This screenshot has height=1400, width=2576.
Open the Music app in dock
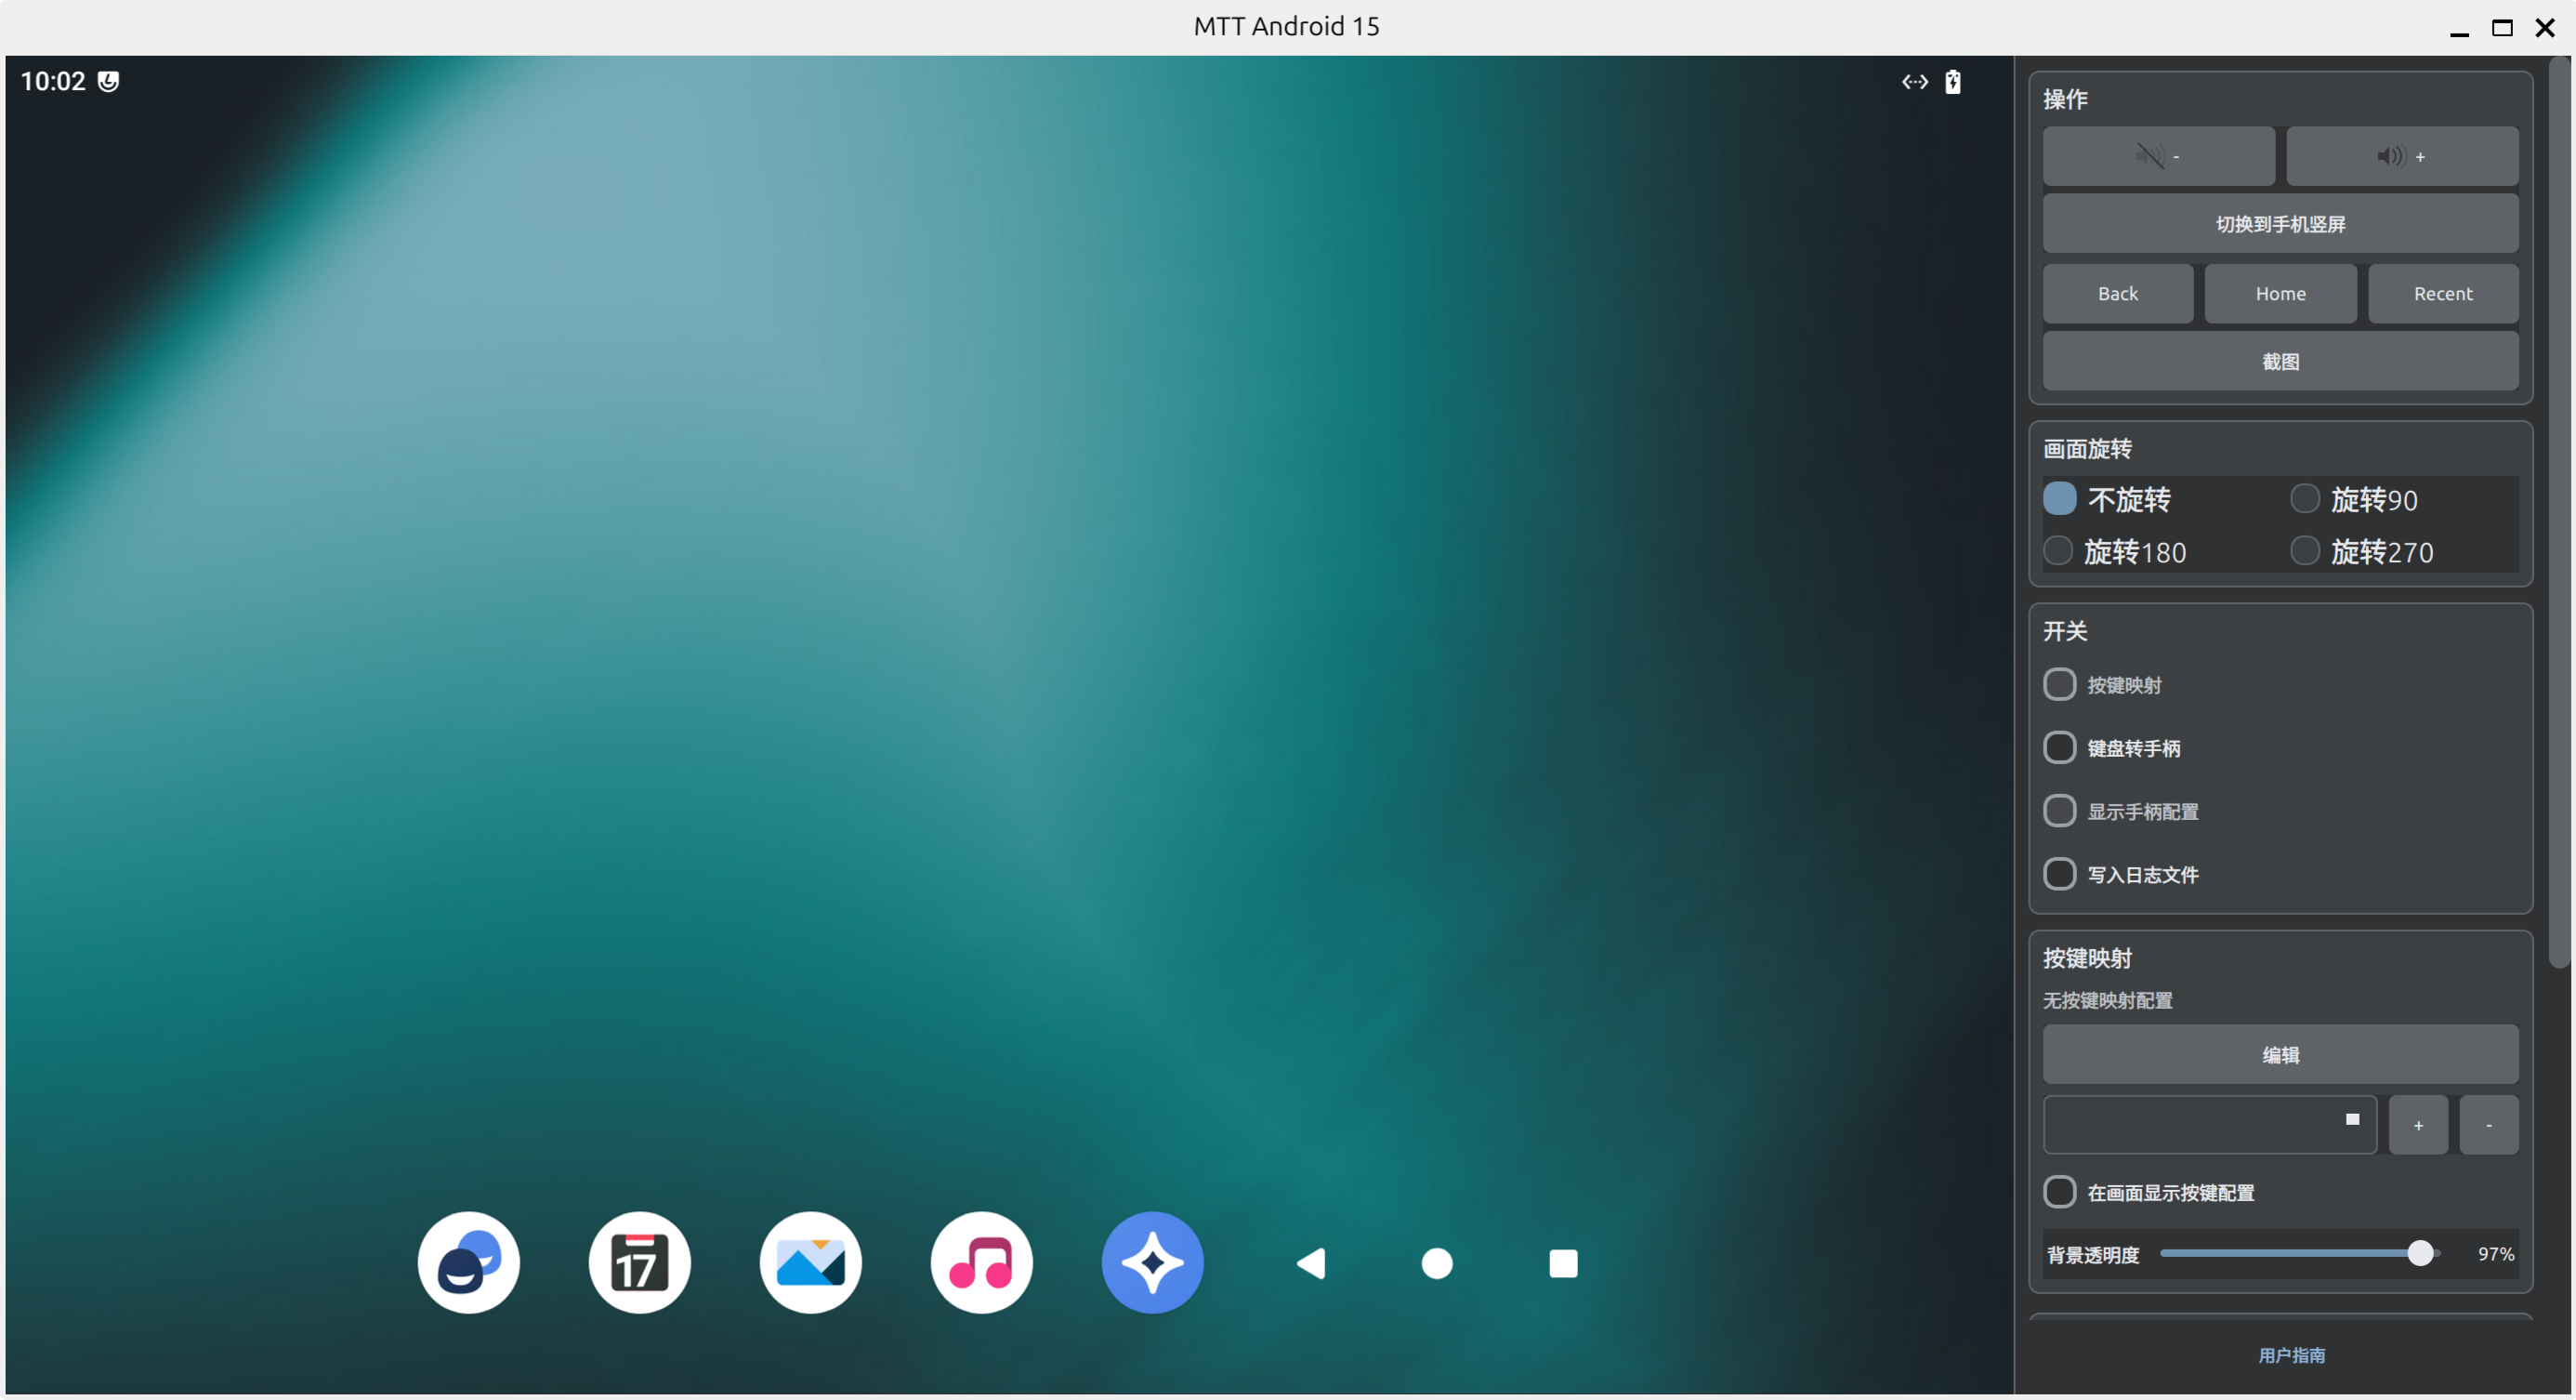pyautogui.click(x=981, y=1262)
